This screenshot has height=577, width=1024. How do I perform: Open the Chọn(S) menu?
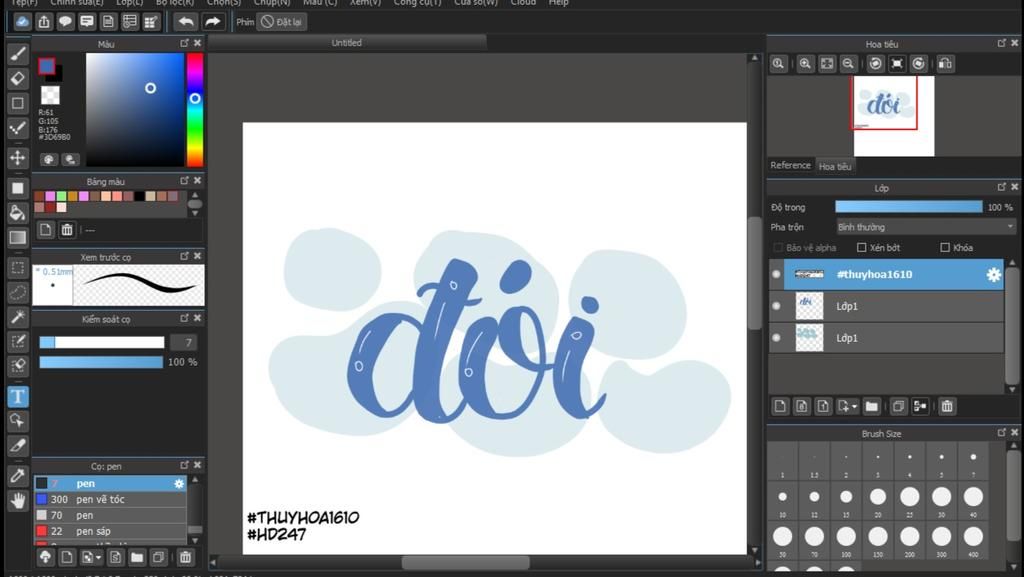(x=224, y=3)
